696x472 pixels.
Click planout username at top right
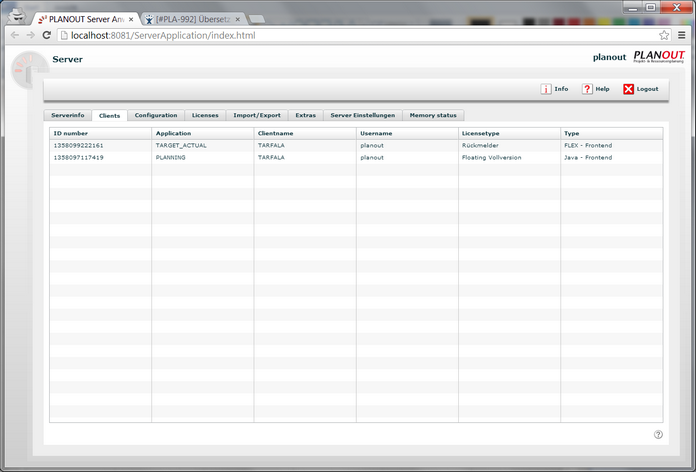point(609,57)
